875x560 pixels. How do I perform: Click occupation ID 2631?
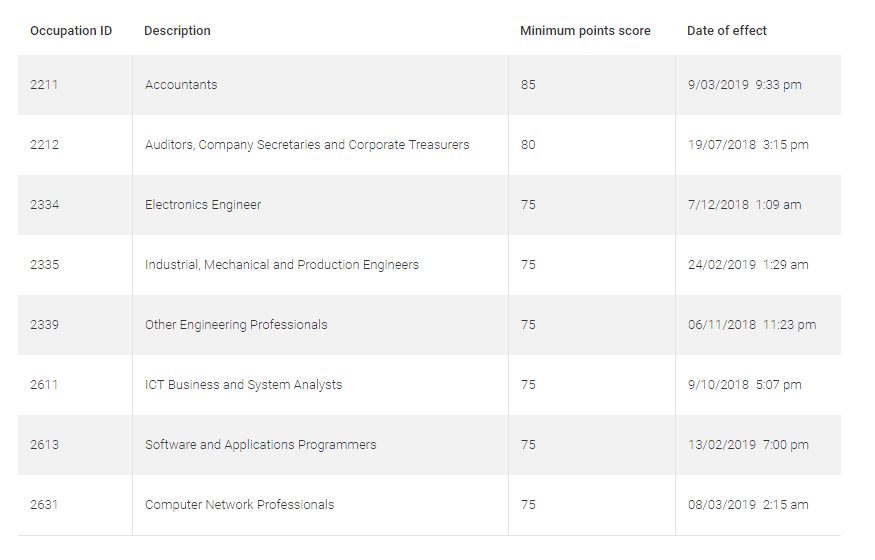click(44, 505)
